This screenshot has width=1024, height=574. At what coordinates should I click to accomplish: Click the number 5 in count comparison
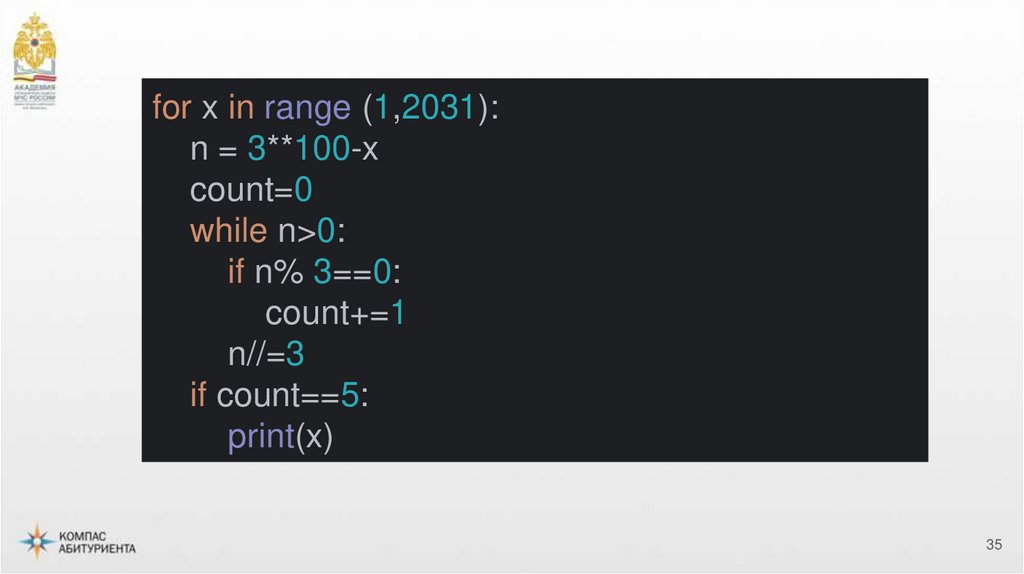click(x=349, y=395)
